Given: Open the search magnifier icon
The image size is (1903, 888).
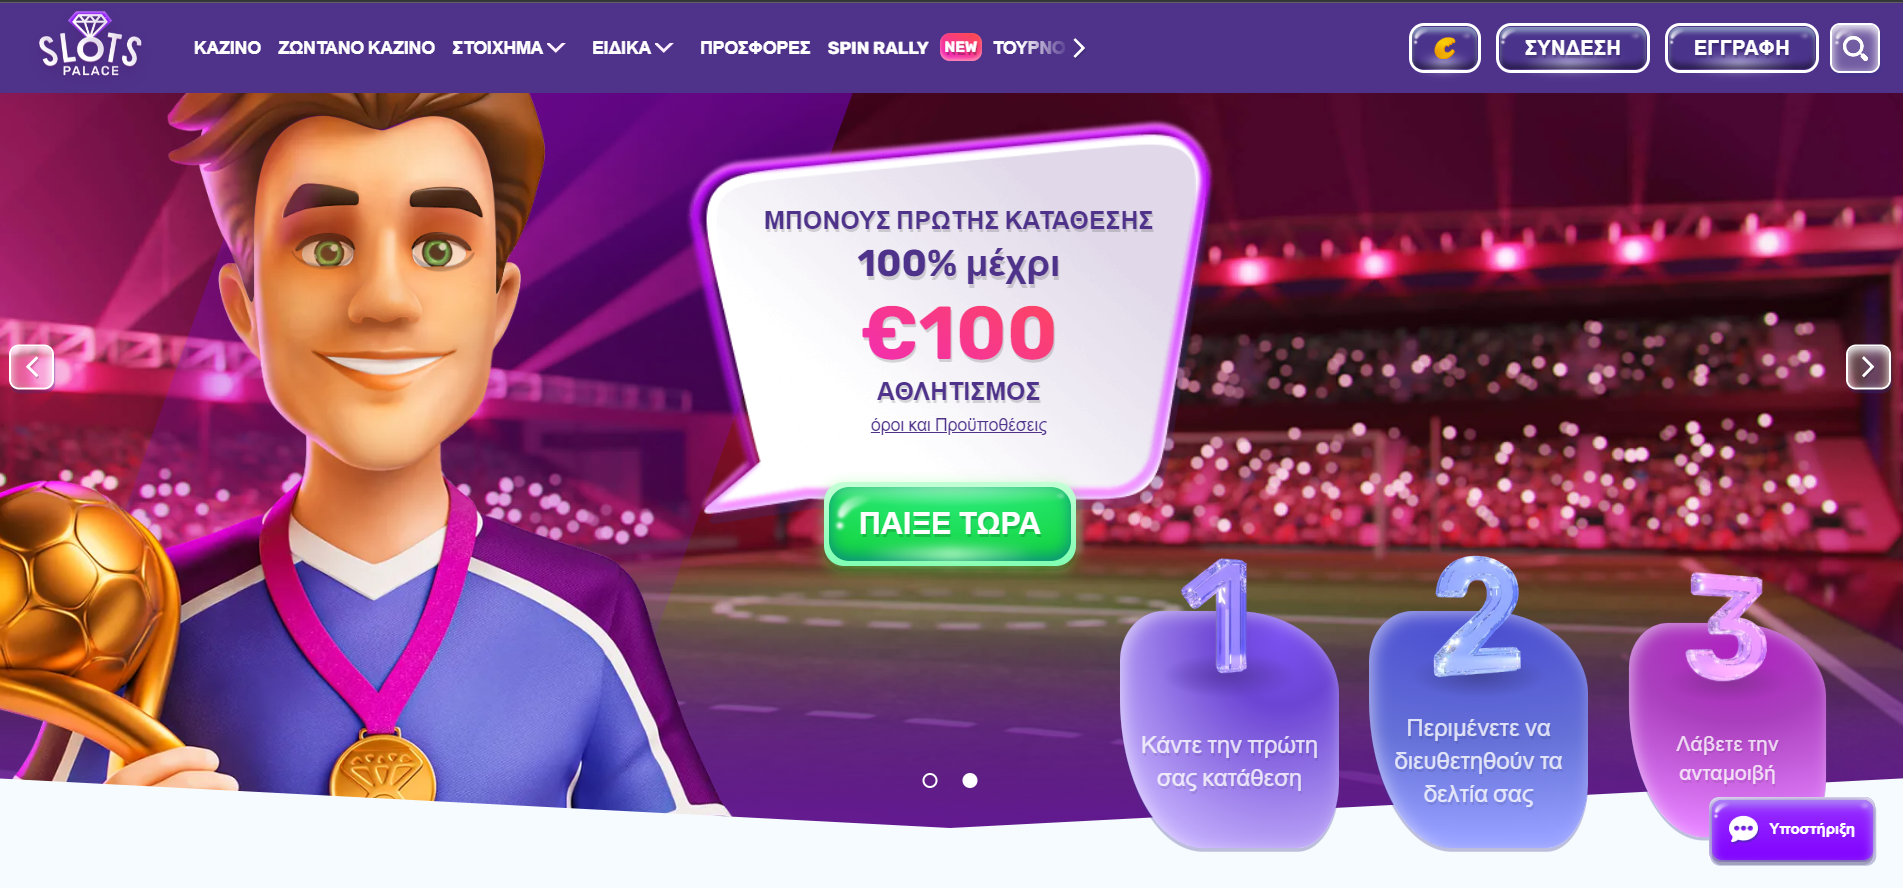Looking at the screenshot, I should (1855, 48).
